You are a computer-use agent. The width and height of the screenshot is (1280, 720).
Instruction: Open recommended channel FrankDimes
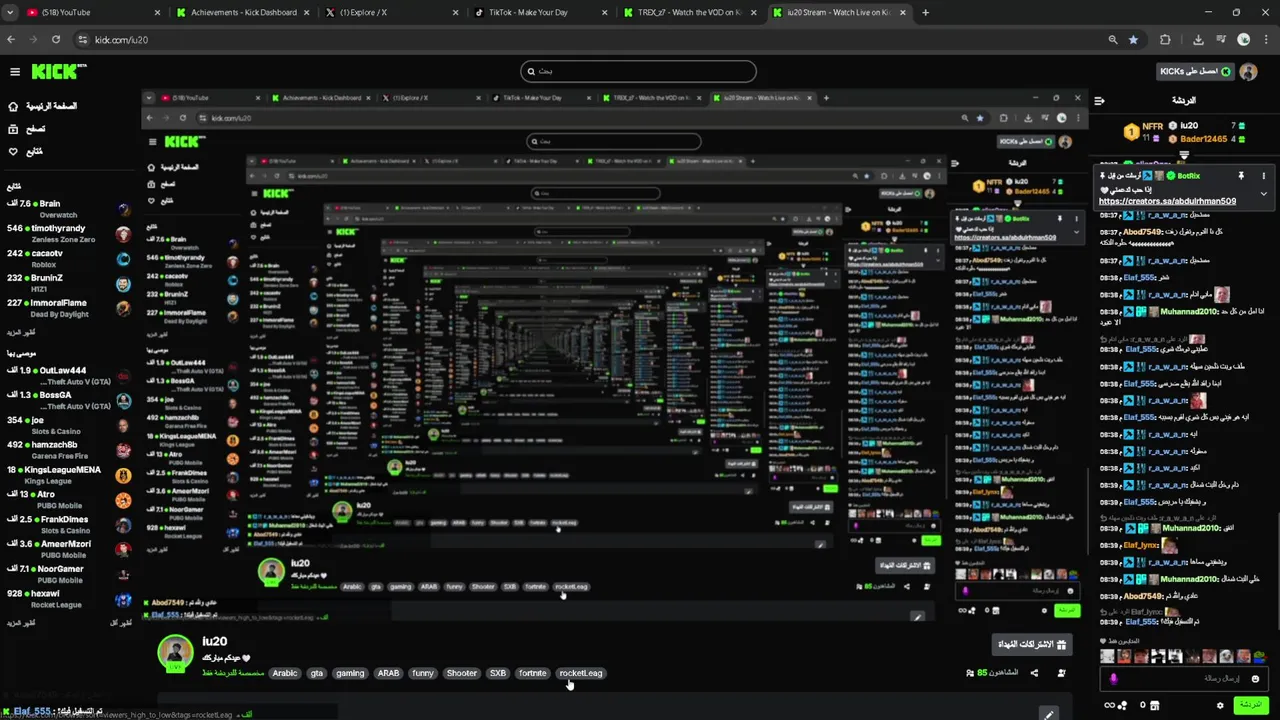click(x=68, y=524)
